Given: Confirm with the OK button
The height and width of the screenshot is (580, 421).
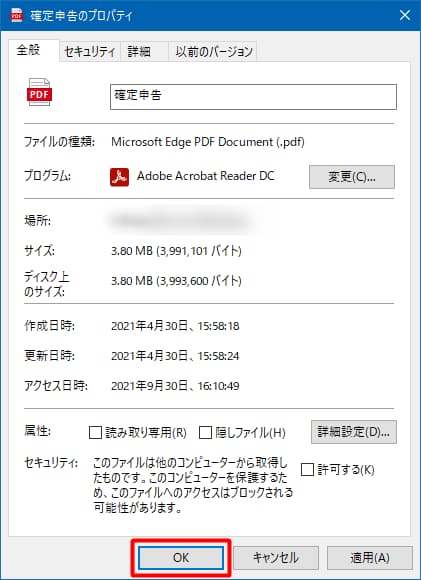Looking at the screenshot, I should tap(181, 557).
